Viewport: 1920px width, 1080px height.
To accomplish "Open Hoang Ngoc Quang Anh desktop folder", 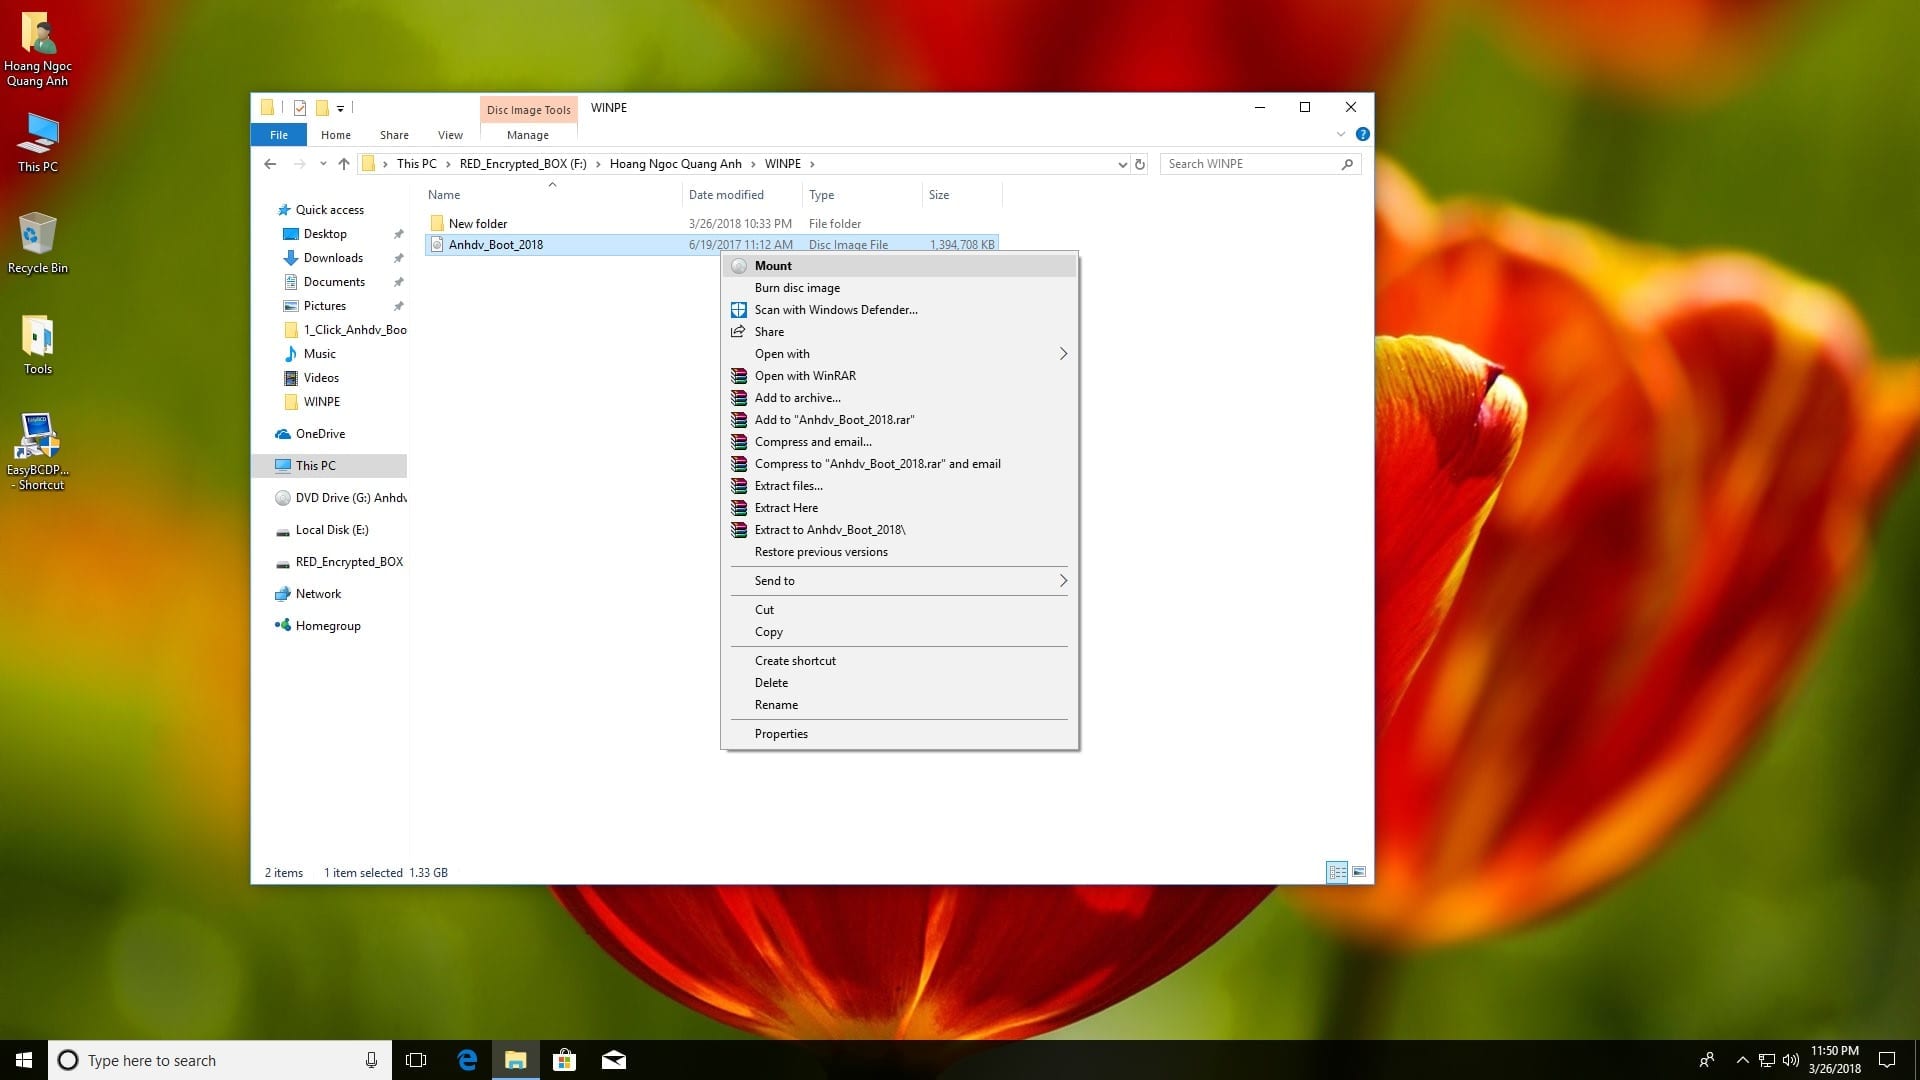I will point(37,49).
